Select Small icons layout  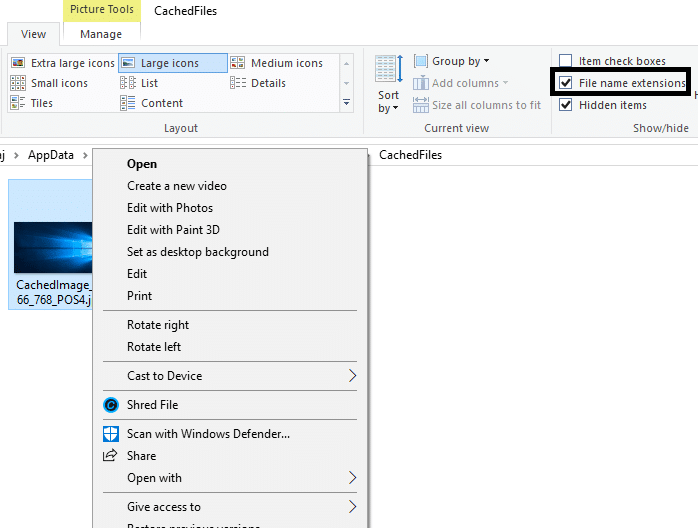point(49,83)
